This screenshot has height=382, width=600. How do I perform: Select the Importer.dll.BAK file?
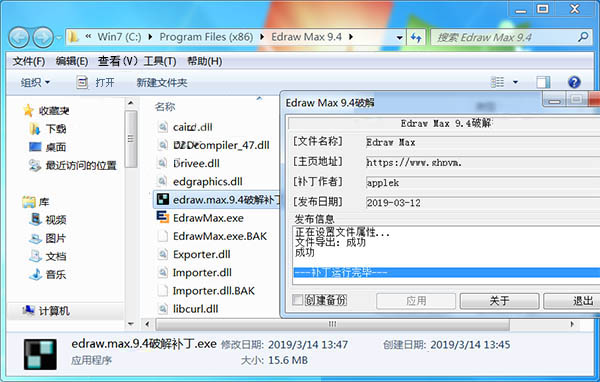214,291
